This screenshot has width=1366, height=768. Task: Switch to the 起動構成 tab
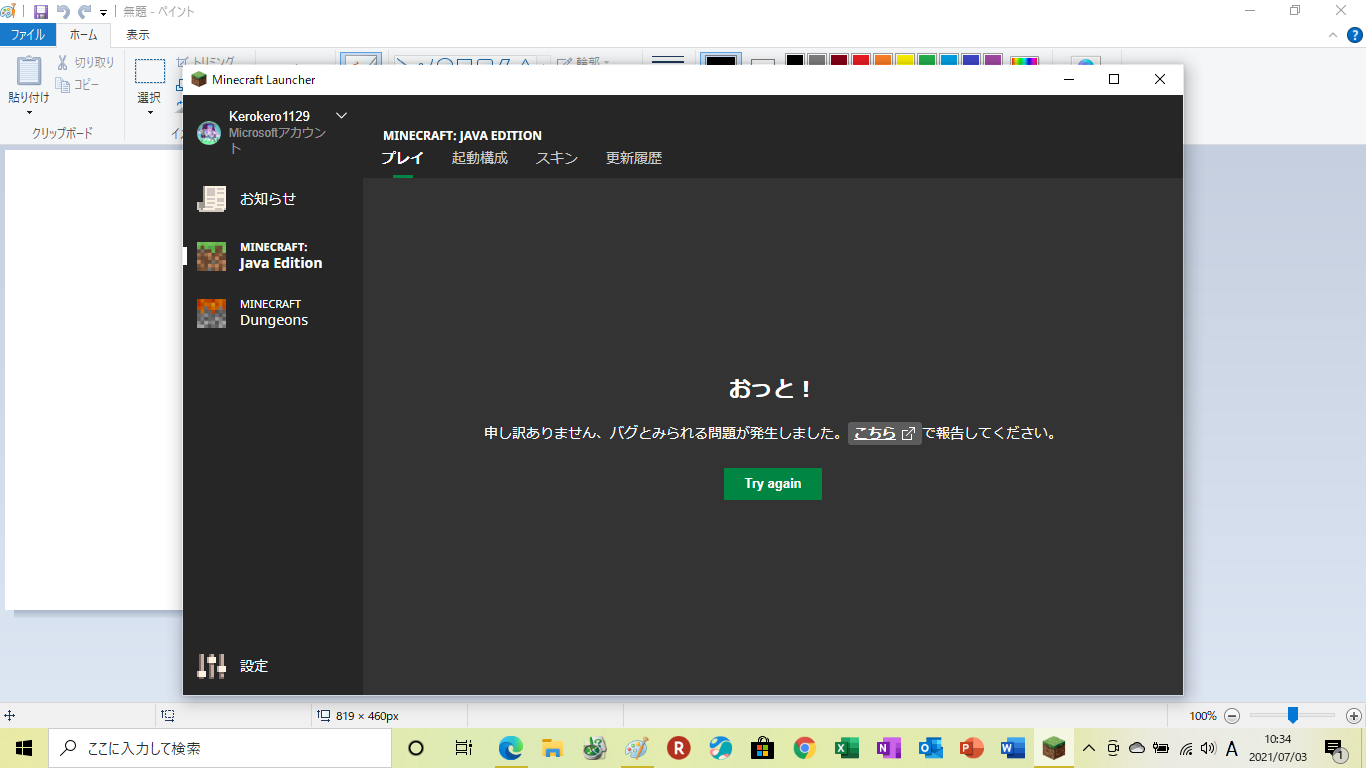coord(479,158)
